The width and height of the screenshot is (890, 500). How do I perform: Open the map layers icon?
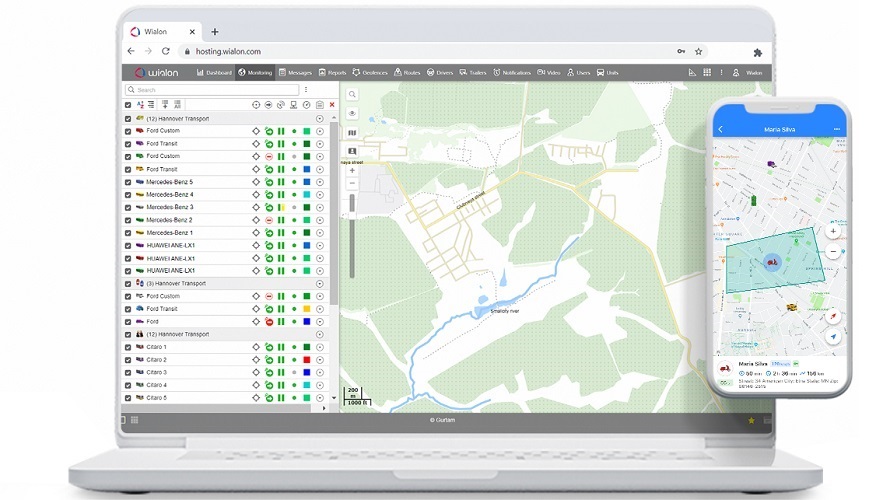click(352, 132)
